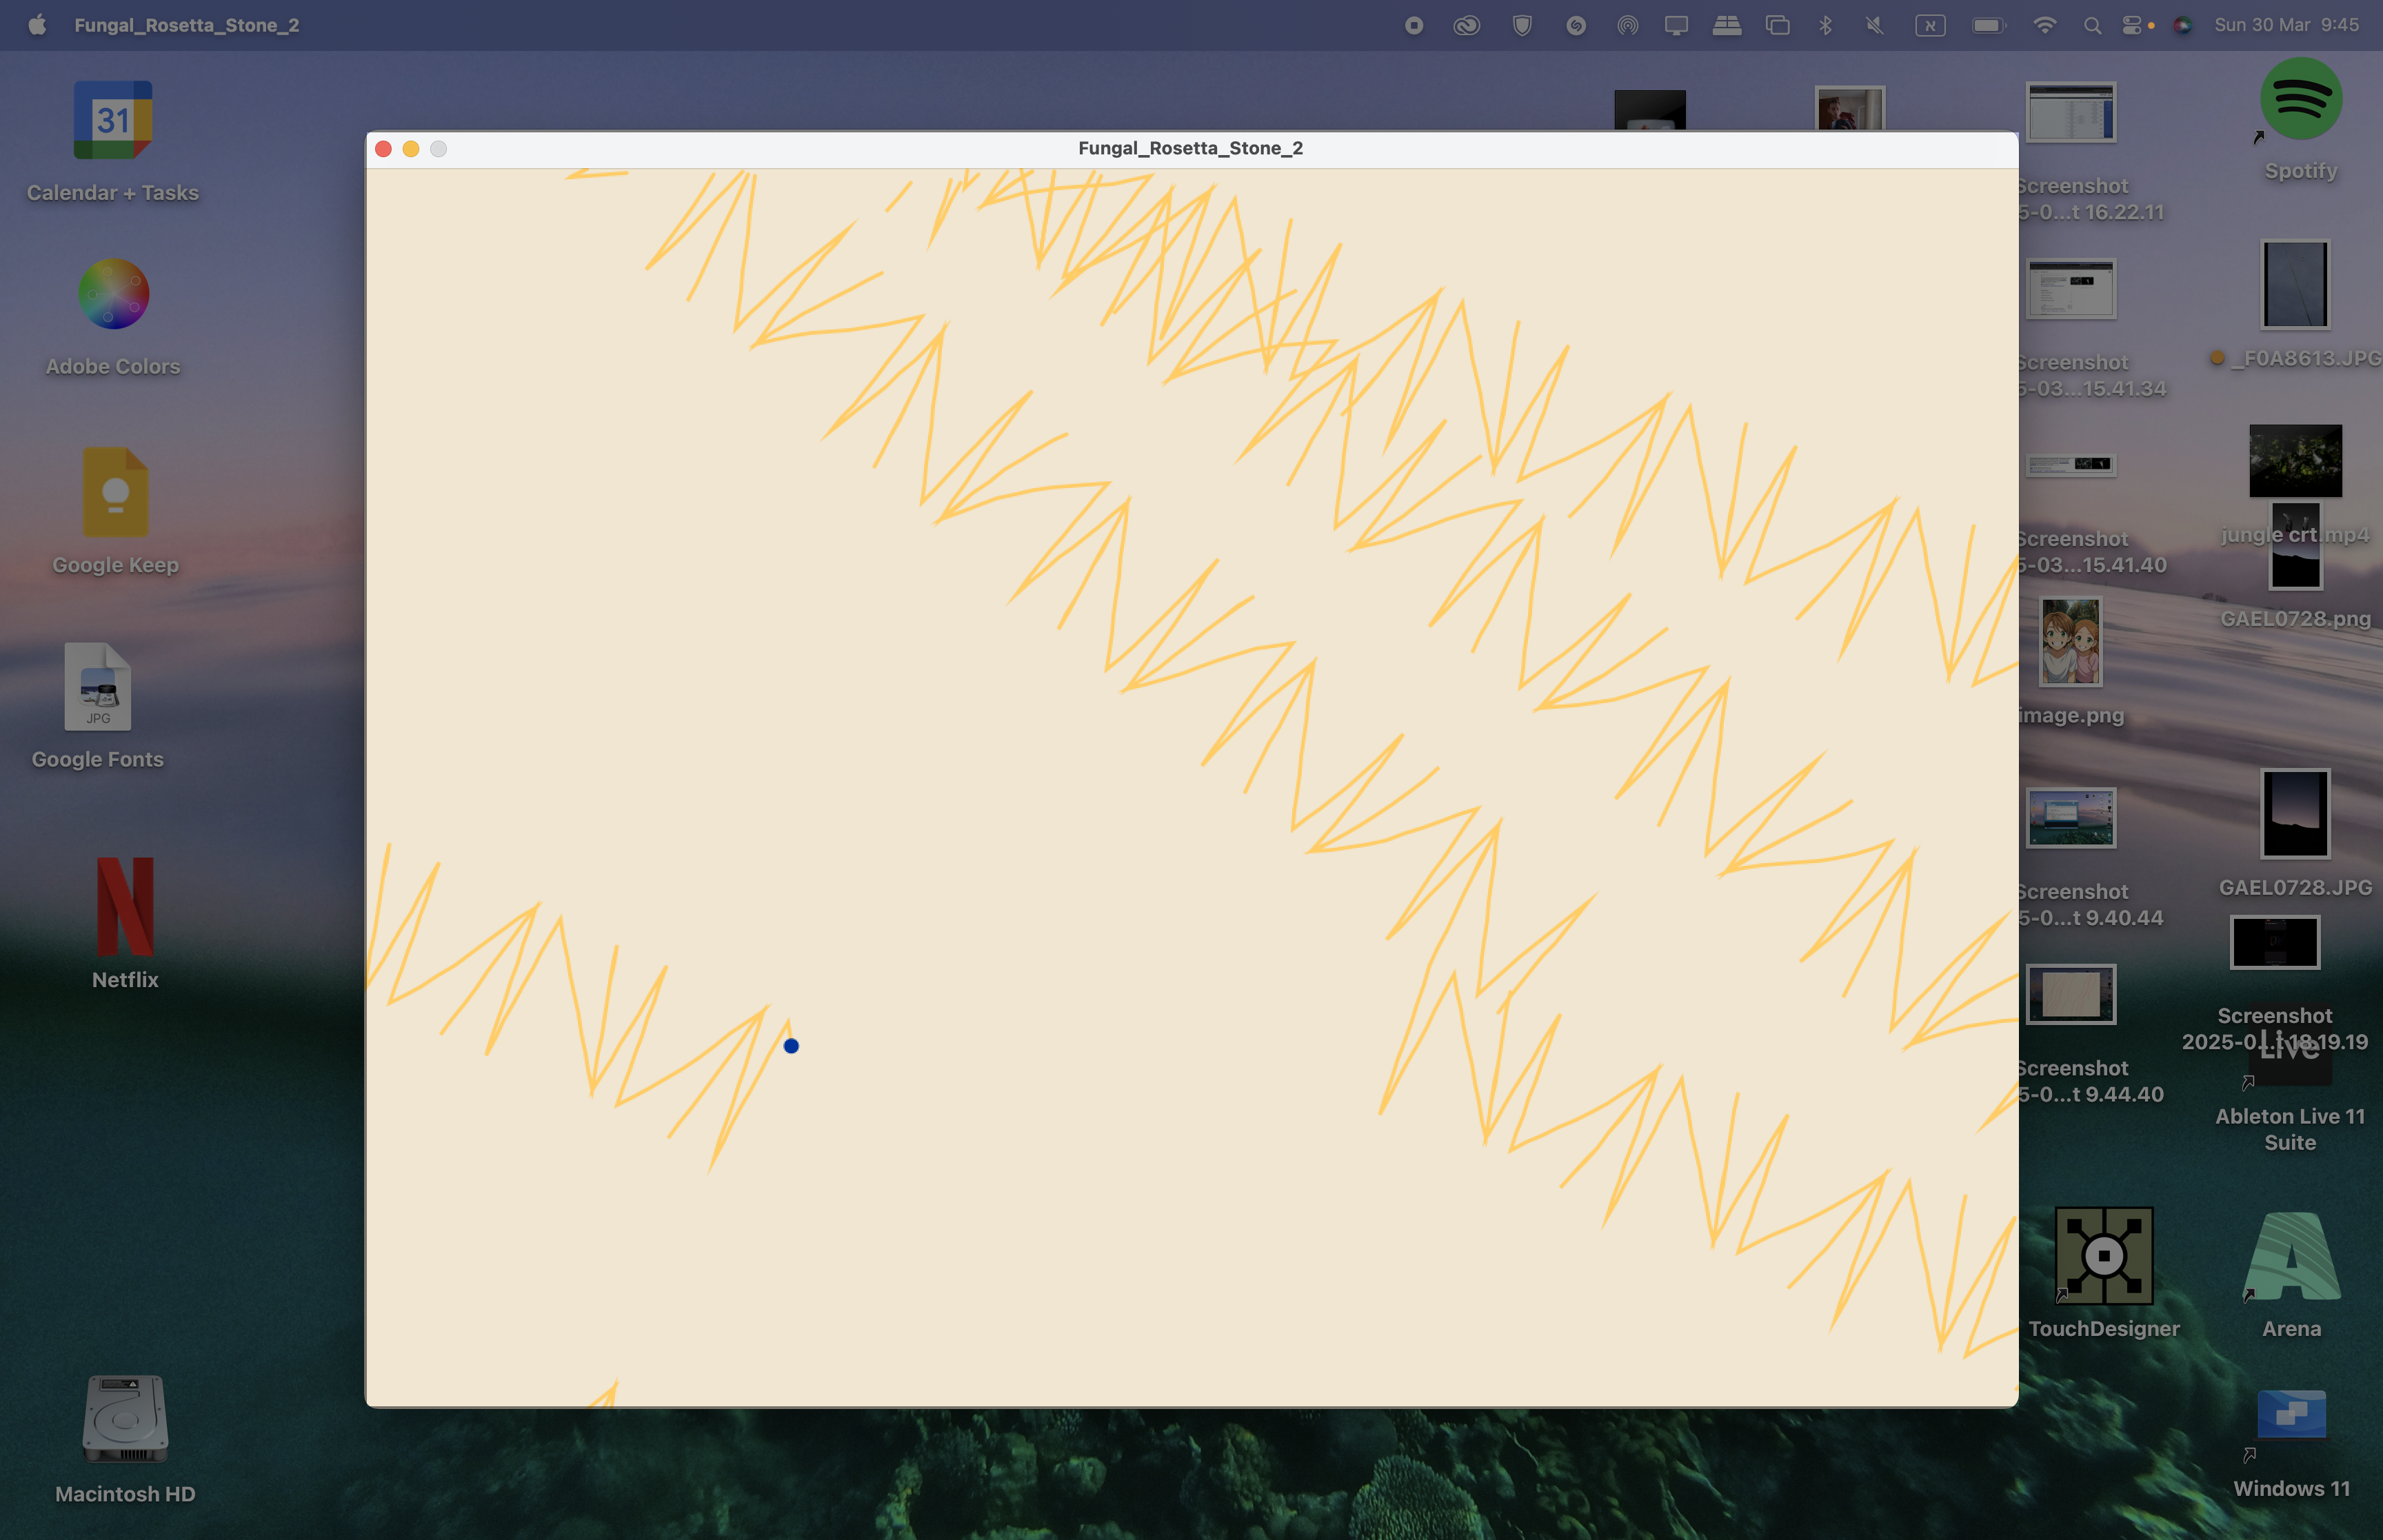Image resolution: width=2383 pixels, height=1540 pixels.
Task: Select the Screenshot ...t 9.44.40 file thumbnail
Action: (x=2070, y=994)
